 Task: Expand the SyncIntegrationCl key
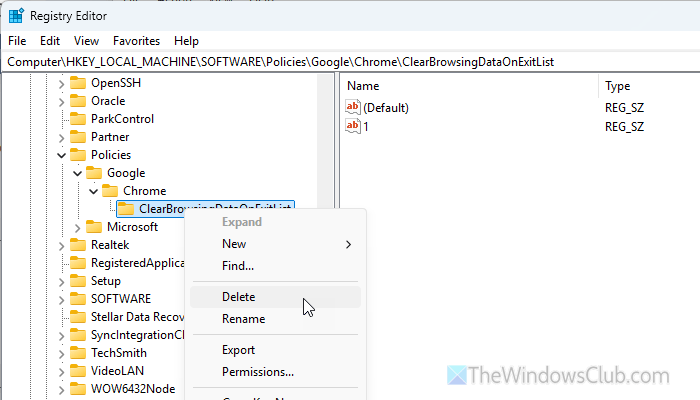pos(62,336)
